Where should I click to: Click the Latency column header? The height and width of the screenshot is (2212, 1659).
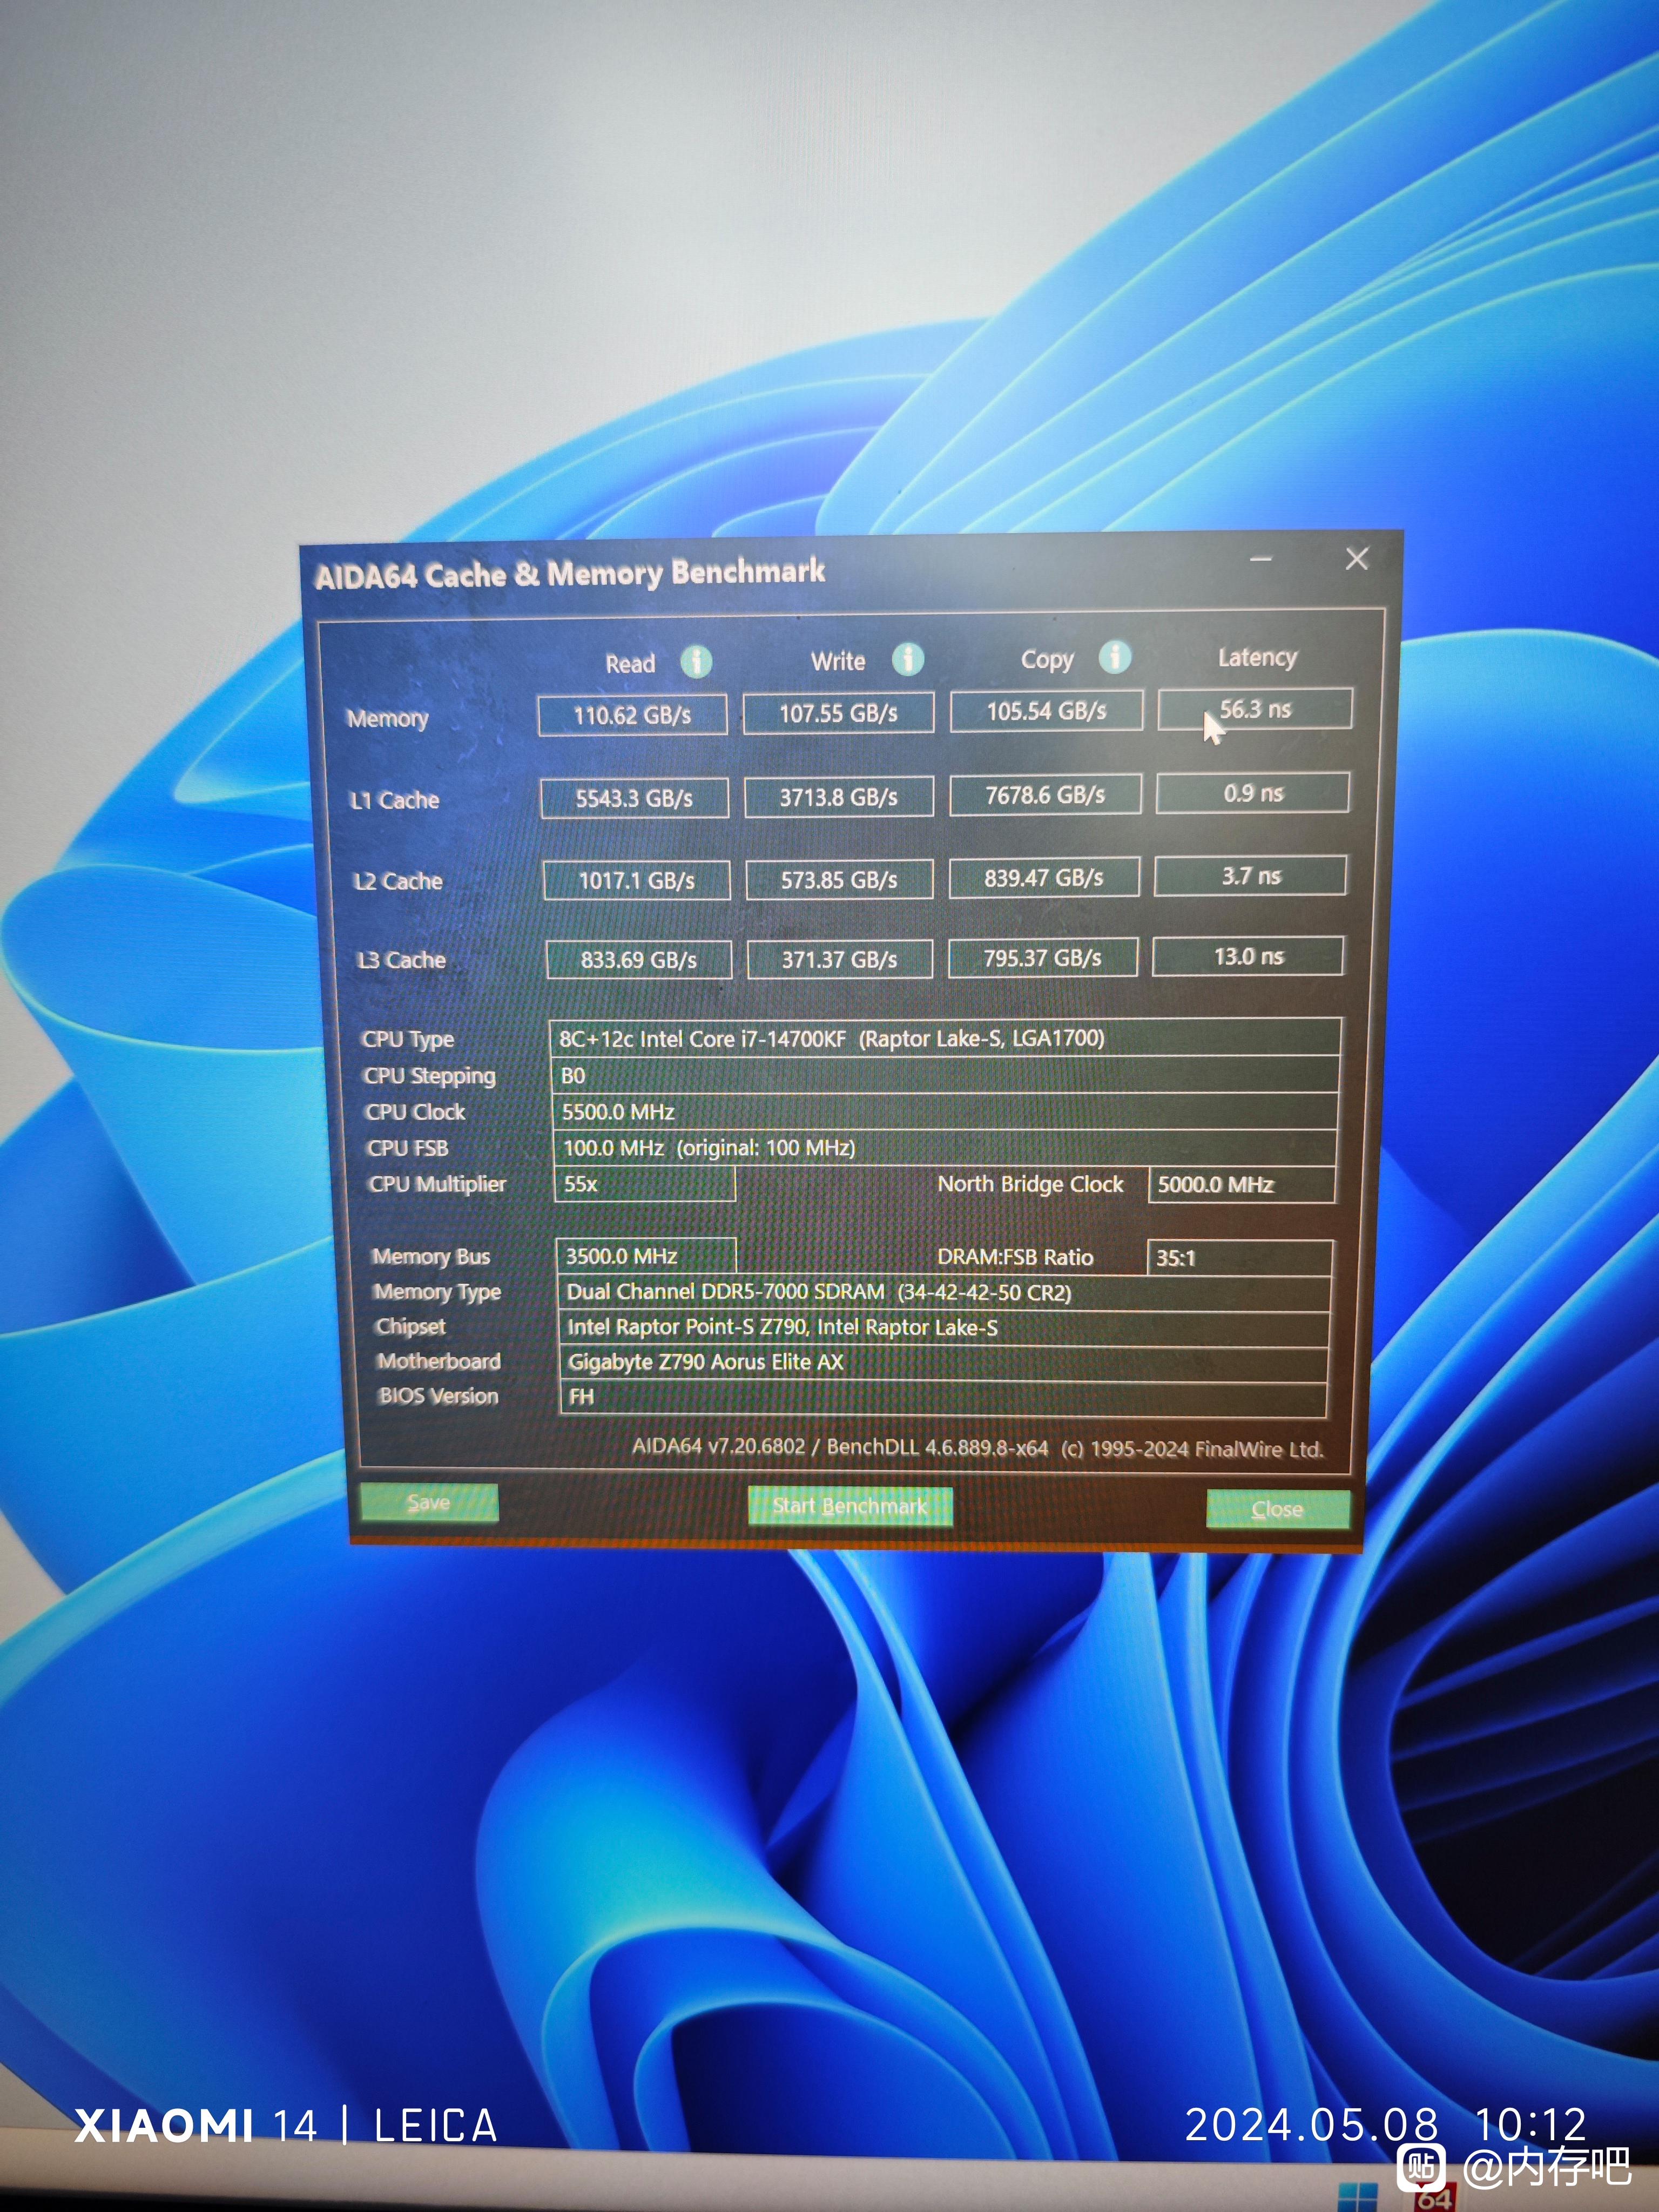[1257, 658]
